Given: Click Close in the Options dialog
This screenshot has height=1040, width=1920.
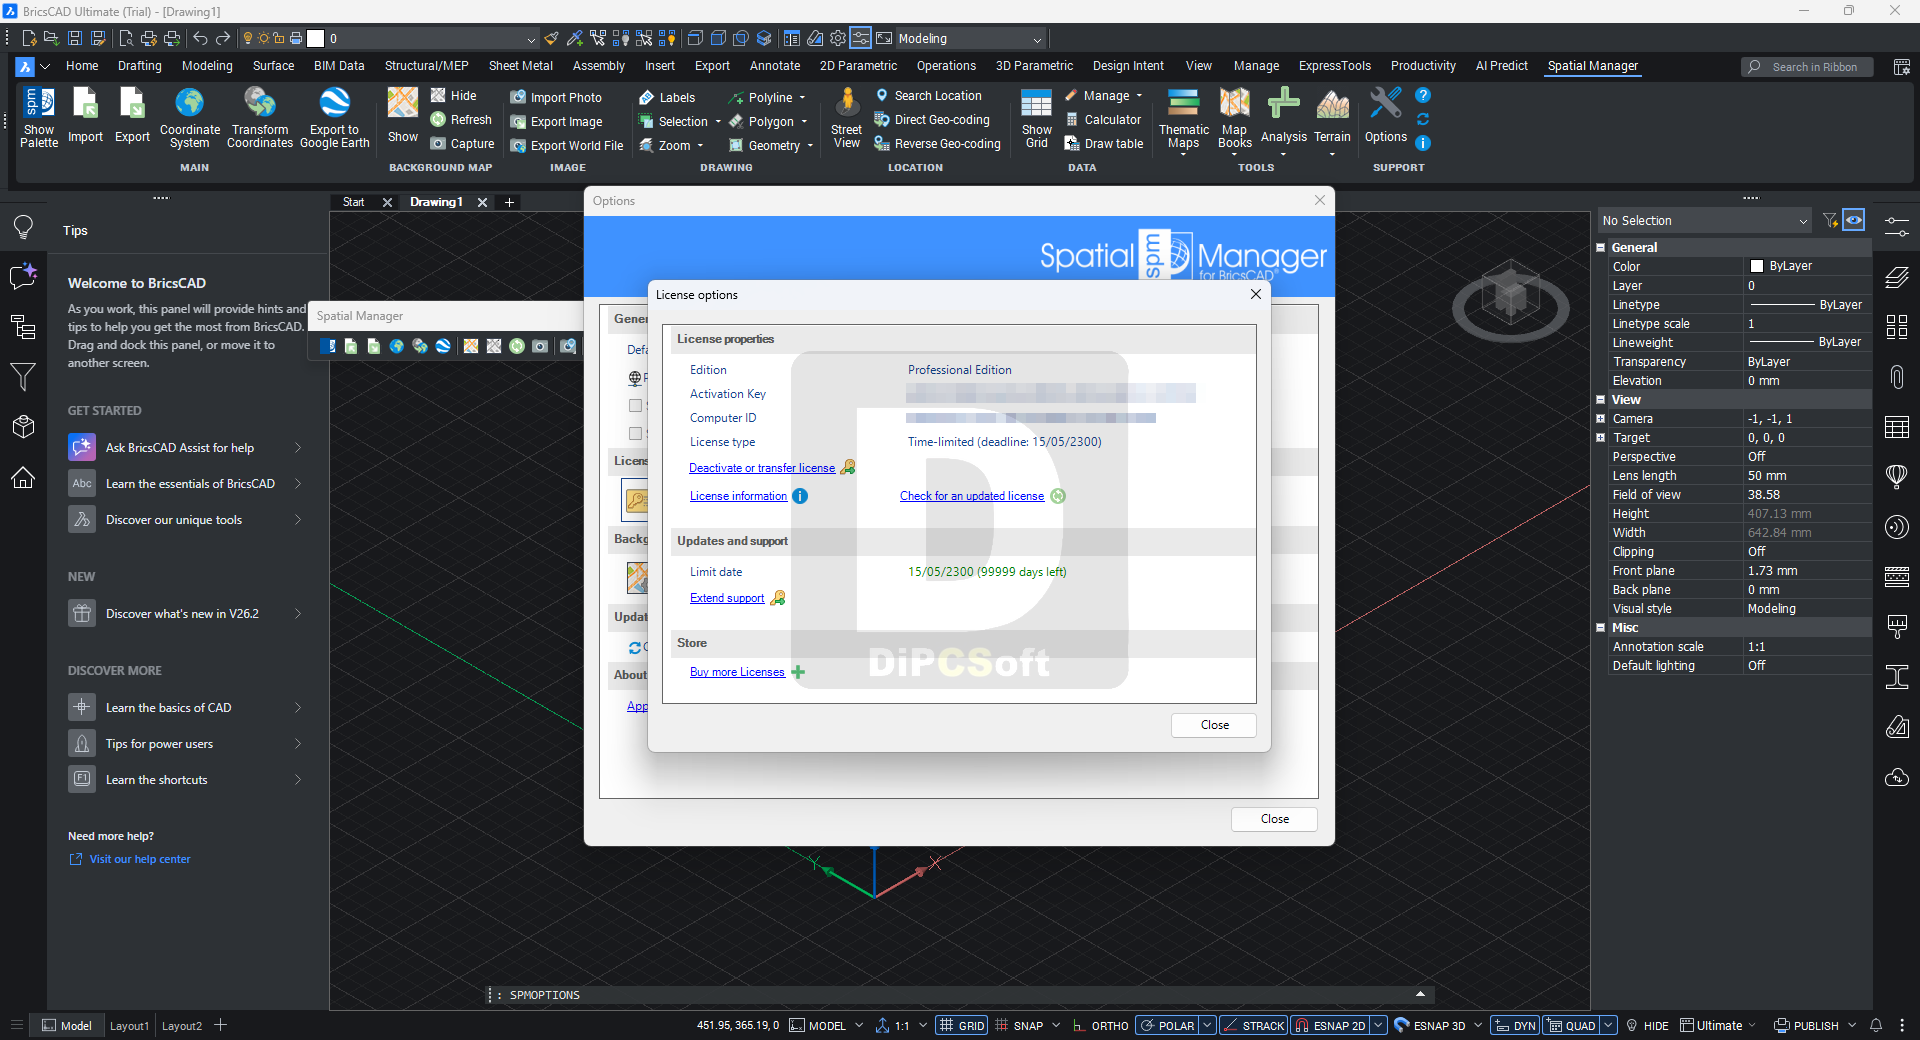Looking at the screenshot, I should (x=1274, y=819).
